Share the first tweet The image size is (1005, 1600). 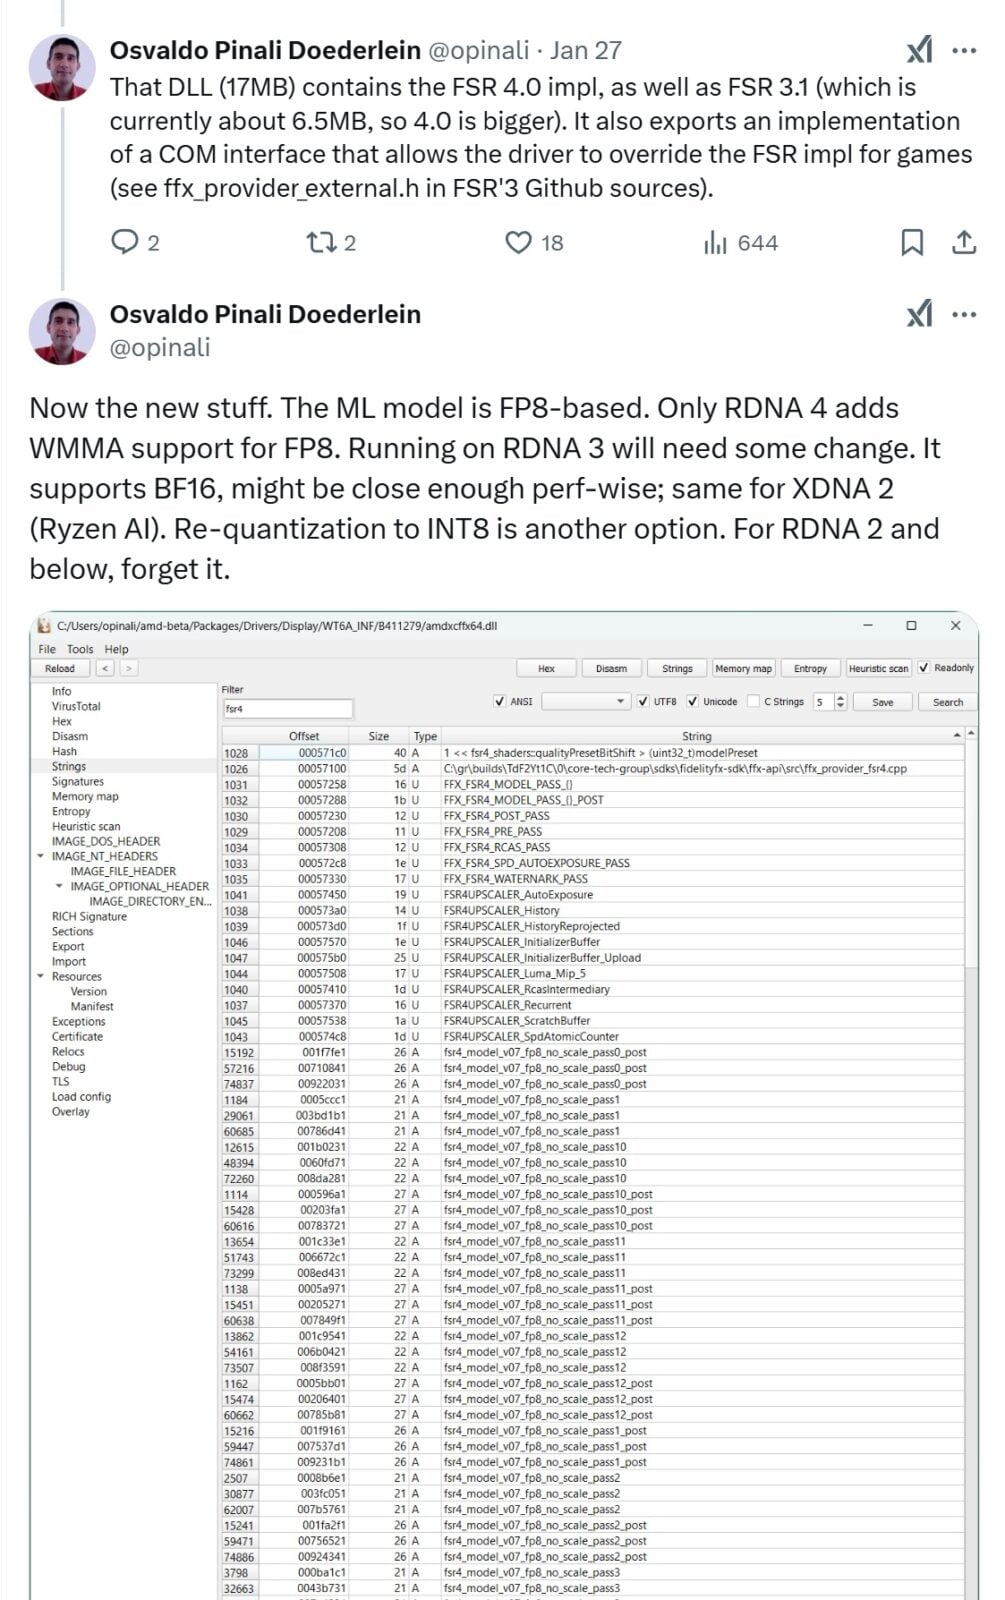964,242
